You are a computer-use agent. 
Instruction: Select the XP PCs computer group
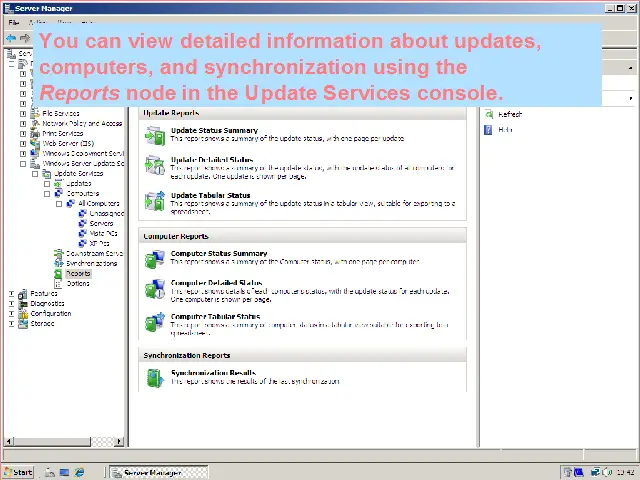click(99, 243)
